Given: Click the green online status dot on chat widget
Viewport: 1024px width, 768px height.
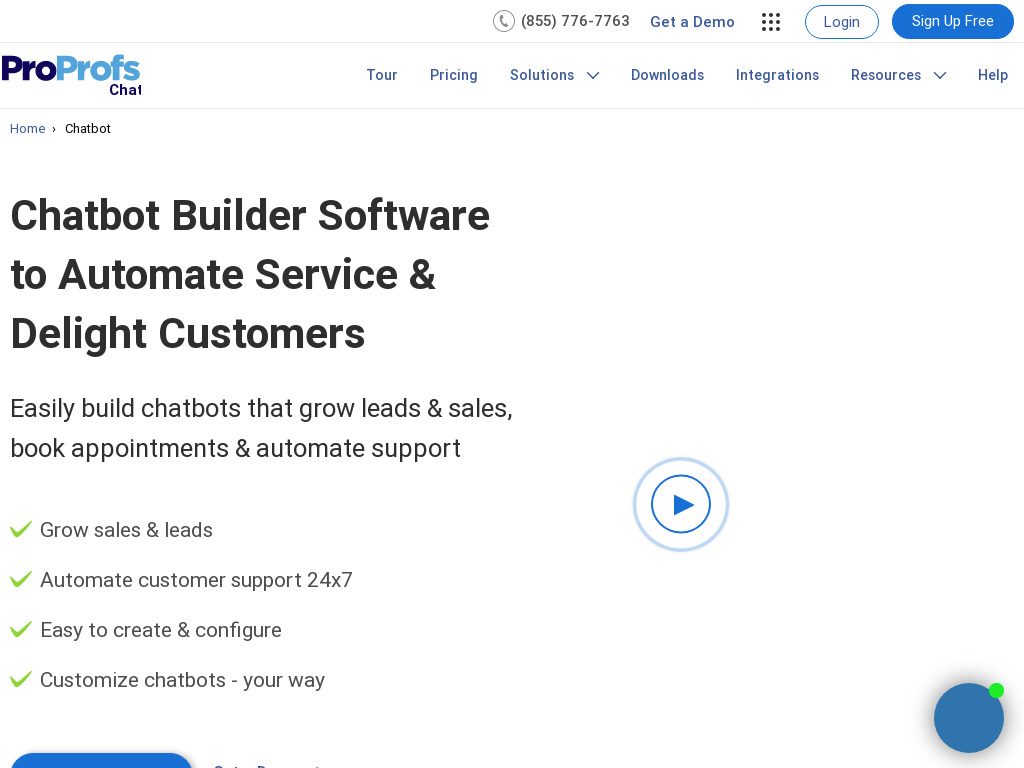Looking at the screenshot, I should (997, 690).
